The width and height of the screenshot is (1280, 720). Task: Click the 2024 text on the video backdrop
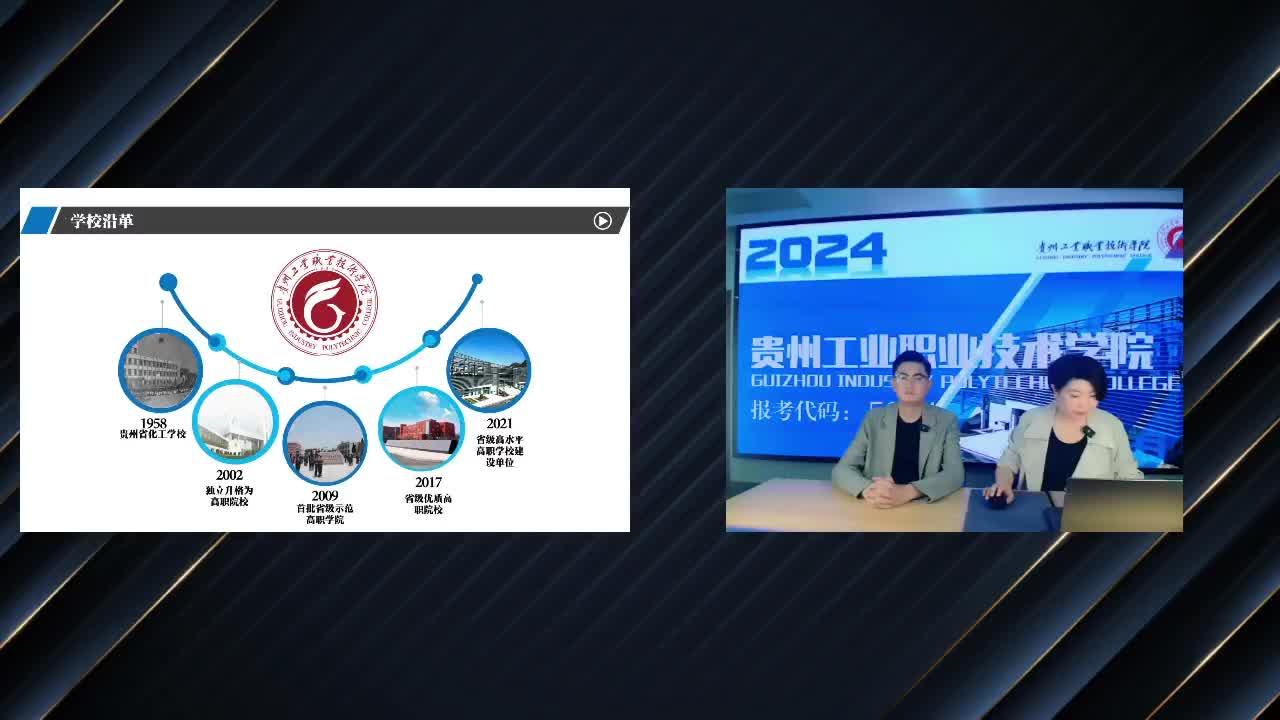[x=816, y=253]
